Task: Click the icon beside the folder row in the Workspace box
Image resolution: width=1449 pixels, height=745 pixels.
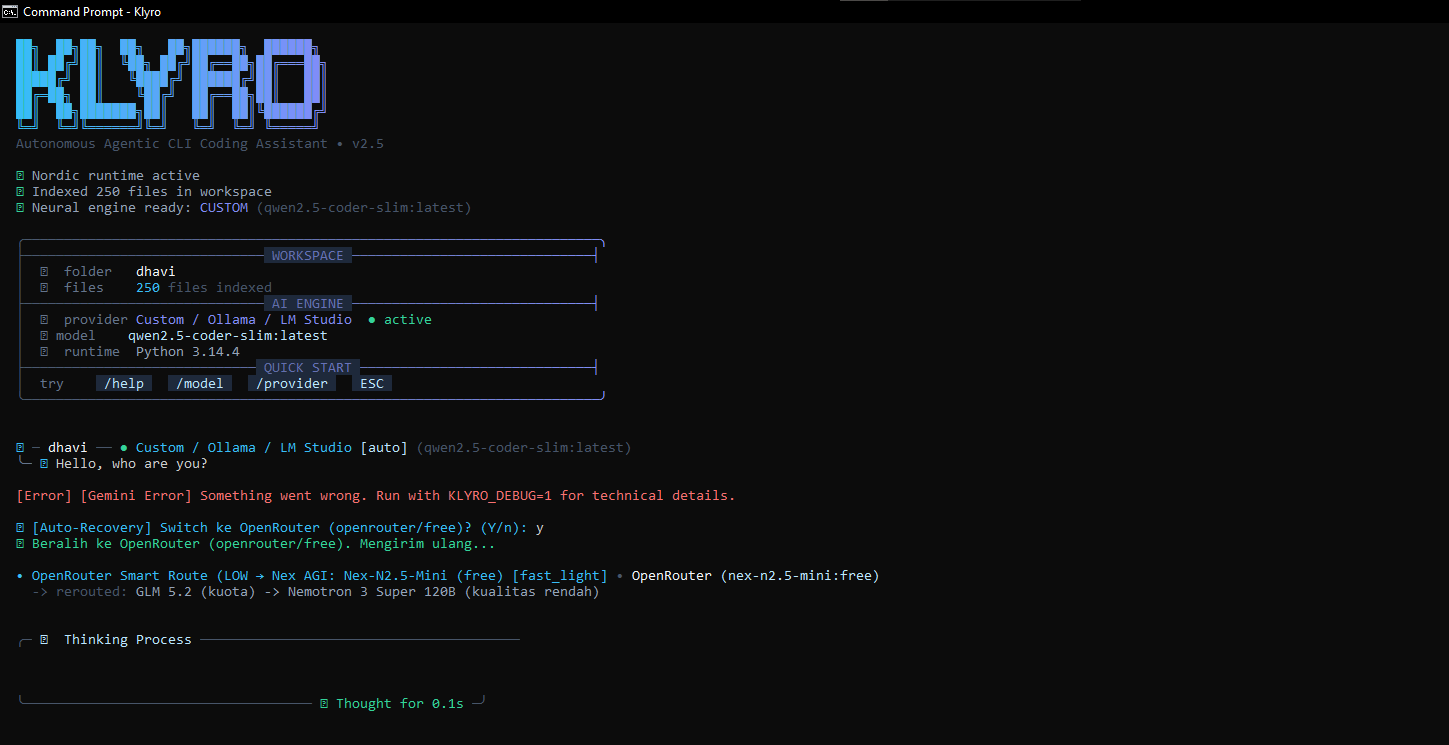Action: point(44,272)
